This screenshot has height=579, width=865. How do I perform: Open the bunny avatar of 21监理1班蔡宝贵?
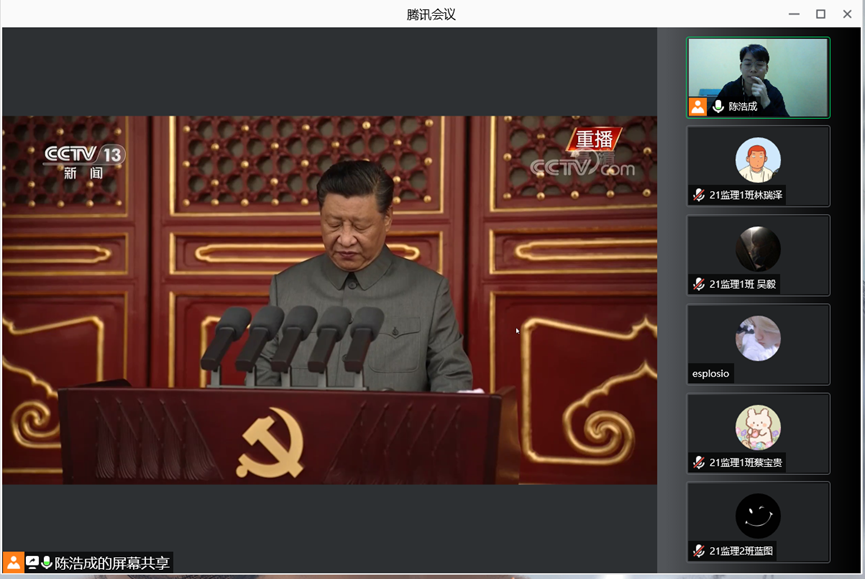(758, 427)
